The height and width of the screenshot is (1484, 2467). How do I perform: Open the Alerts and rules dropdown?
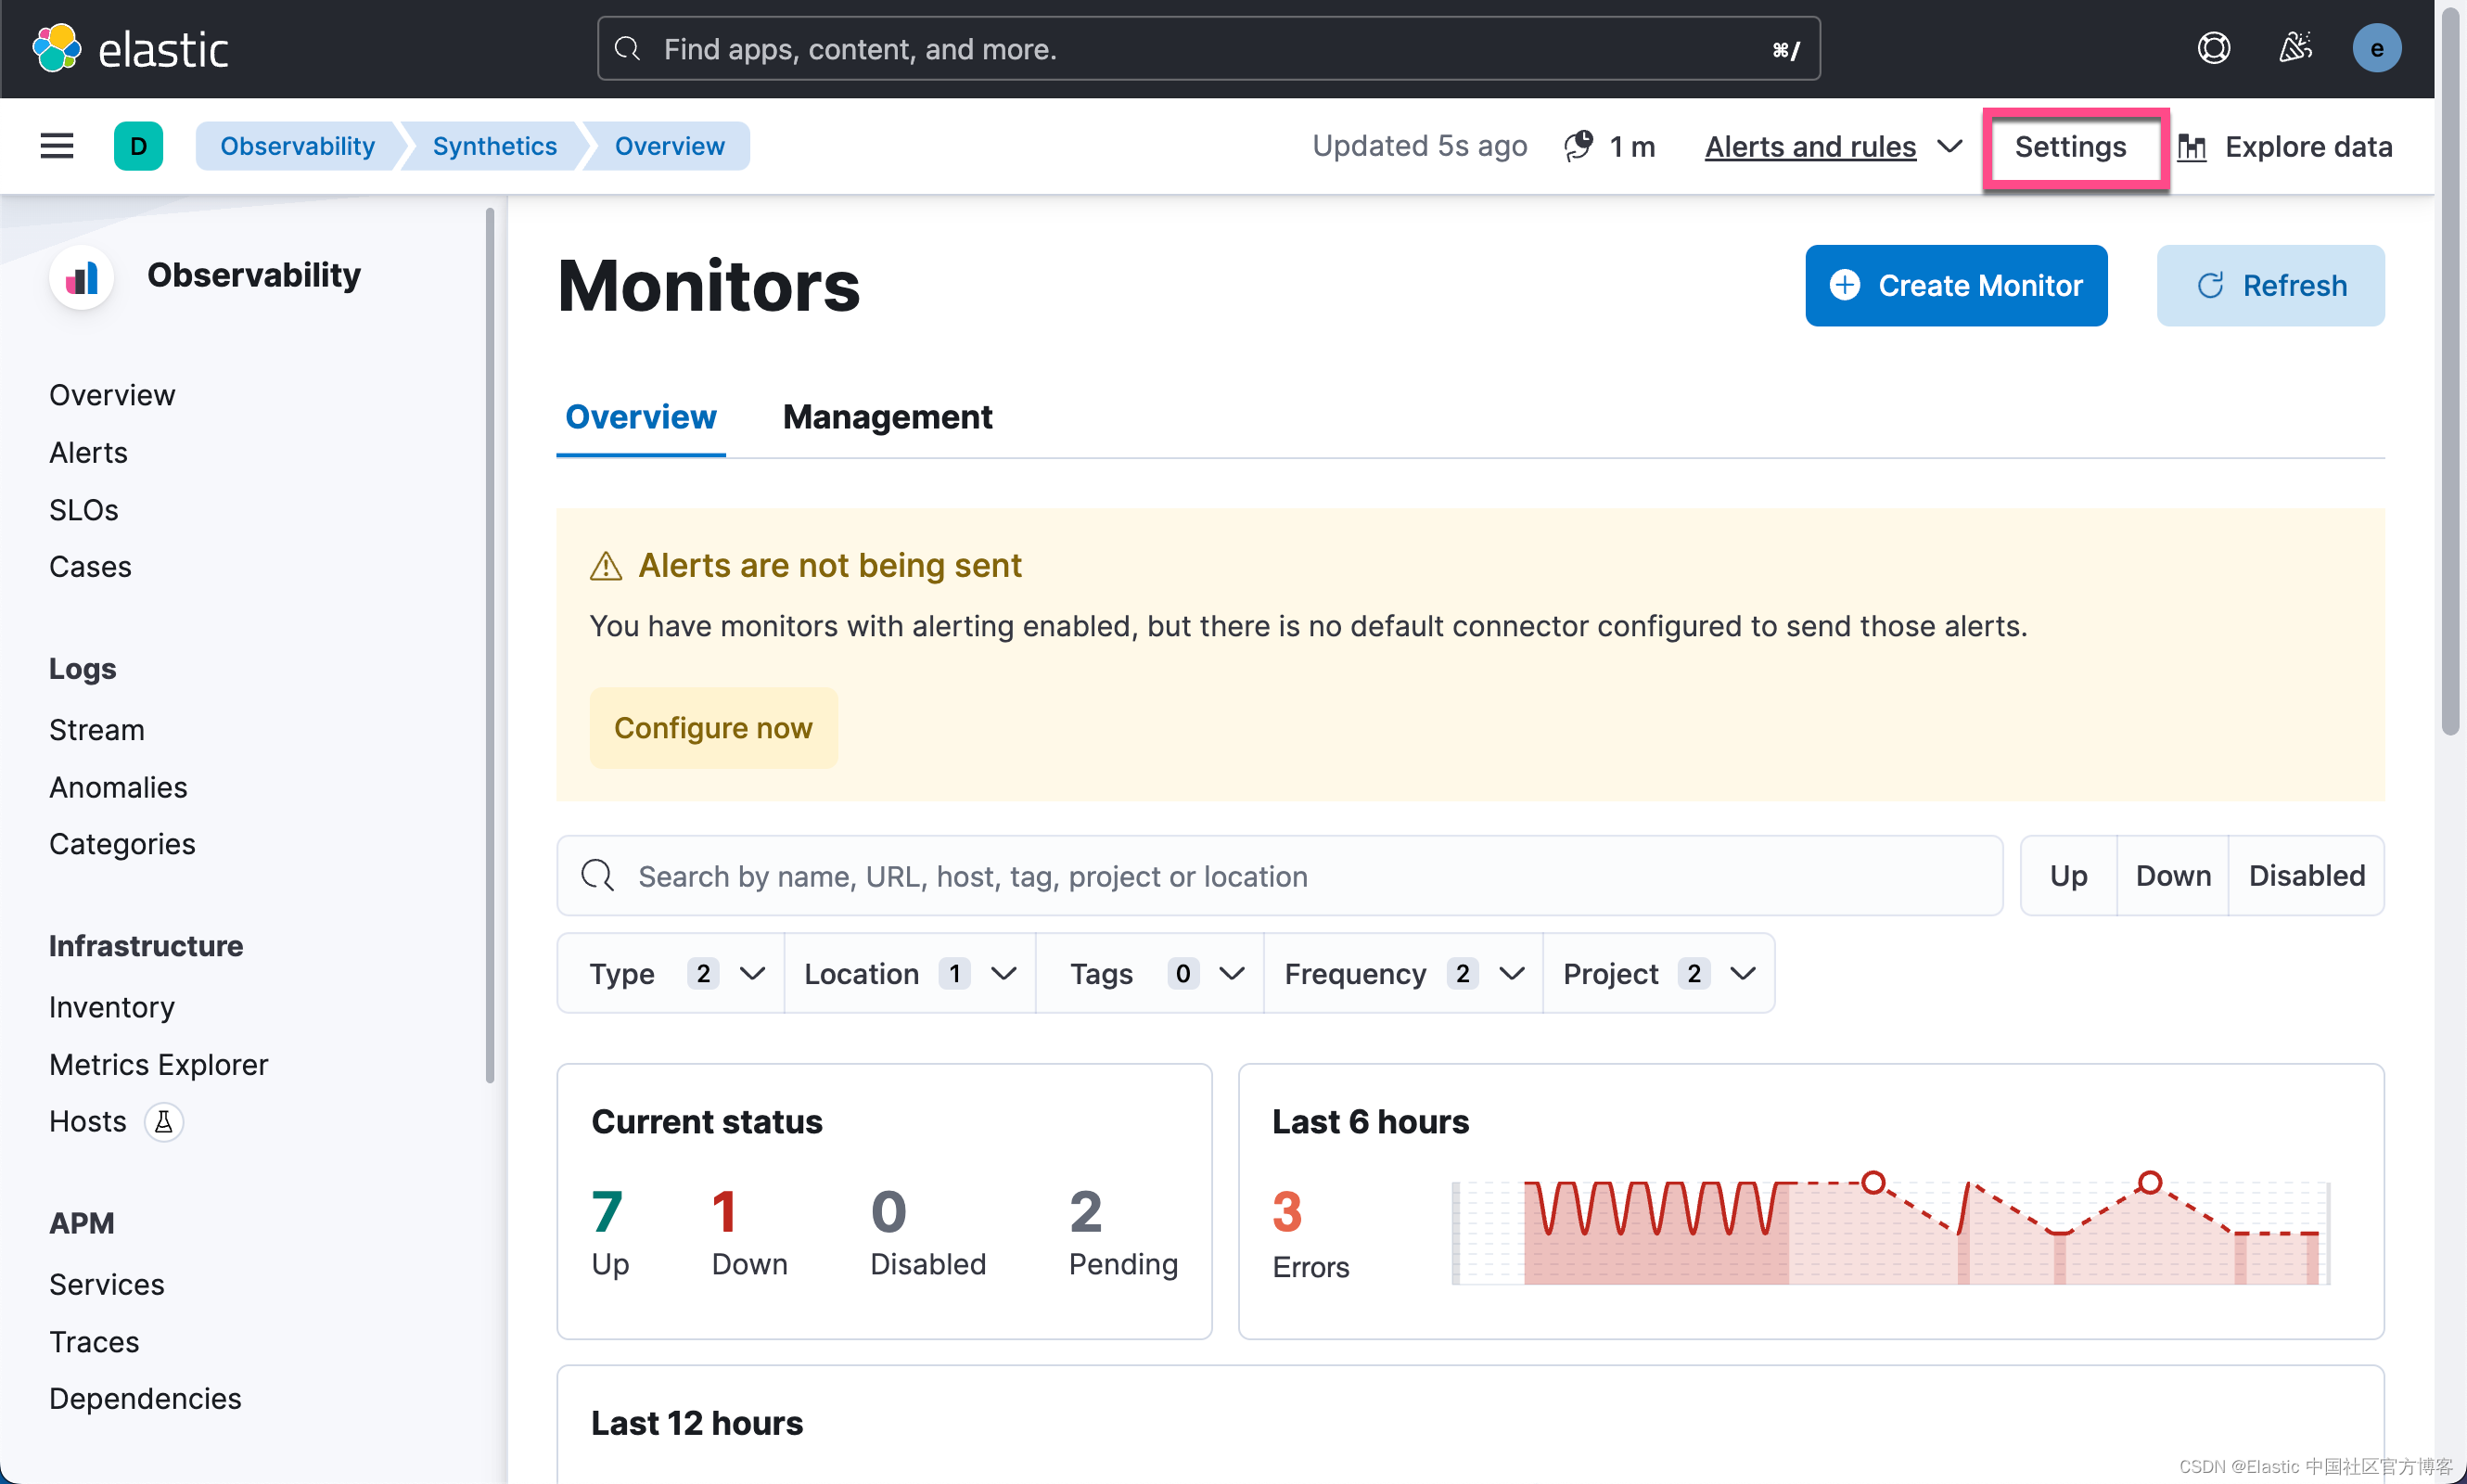tap(1832, 146)
